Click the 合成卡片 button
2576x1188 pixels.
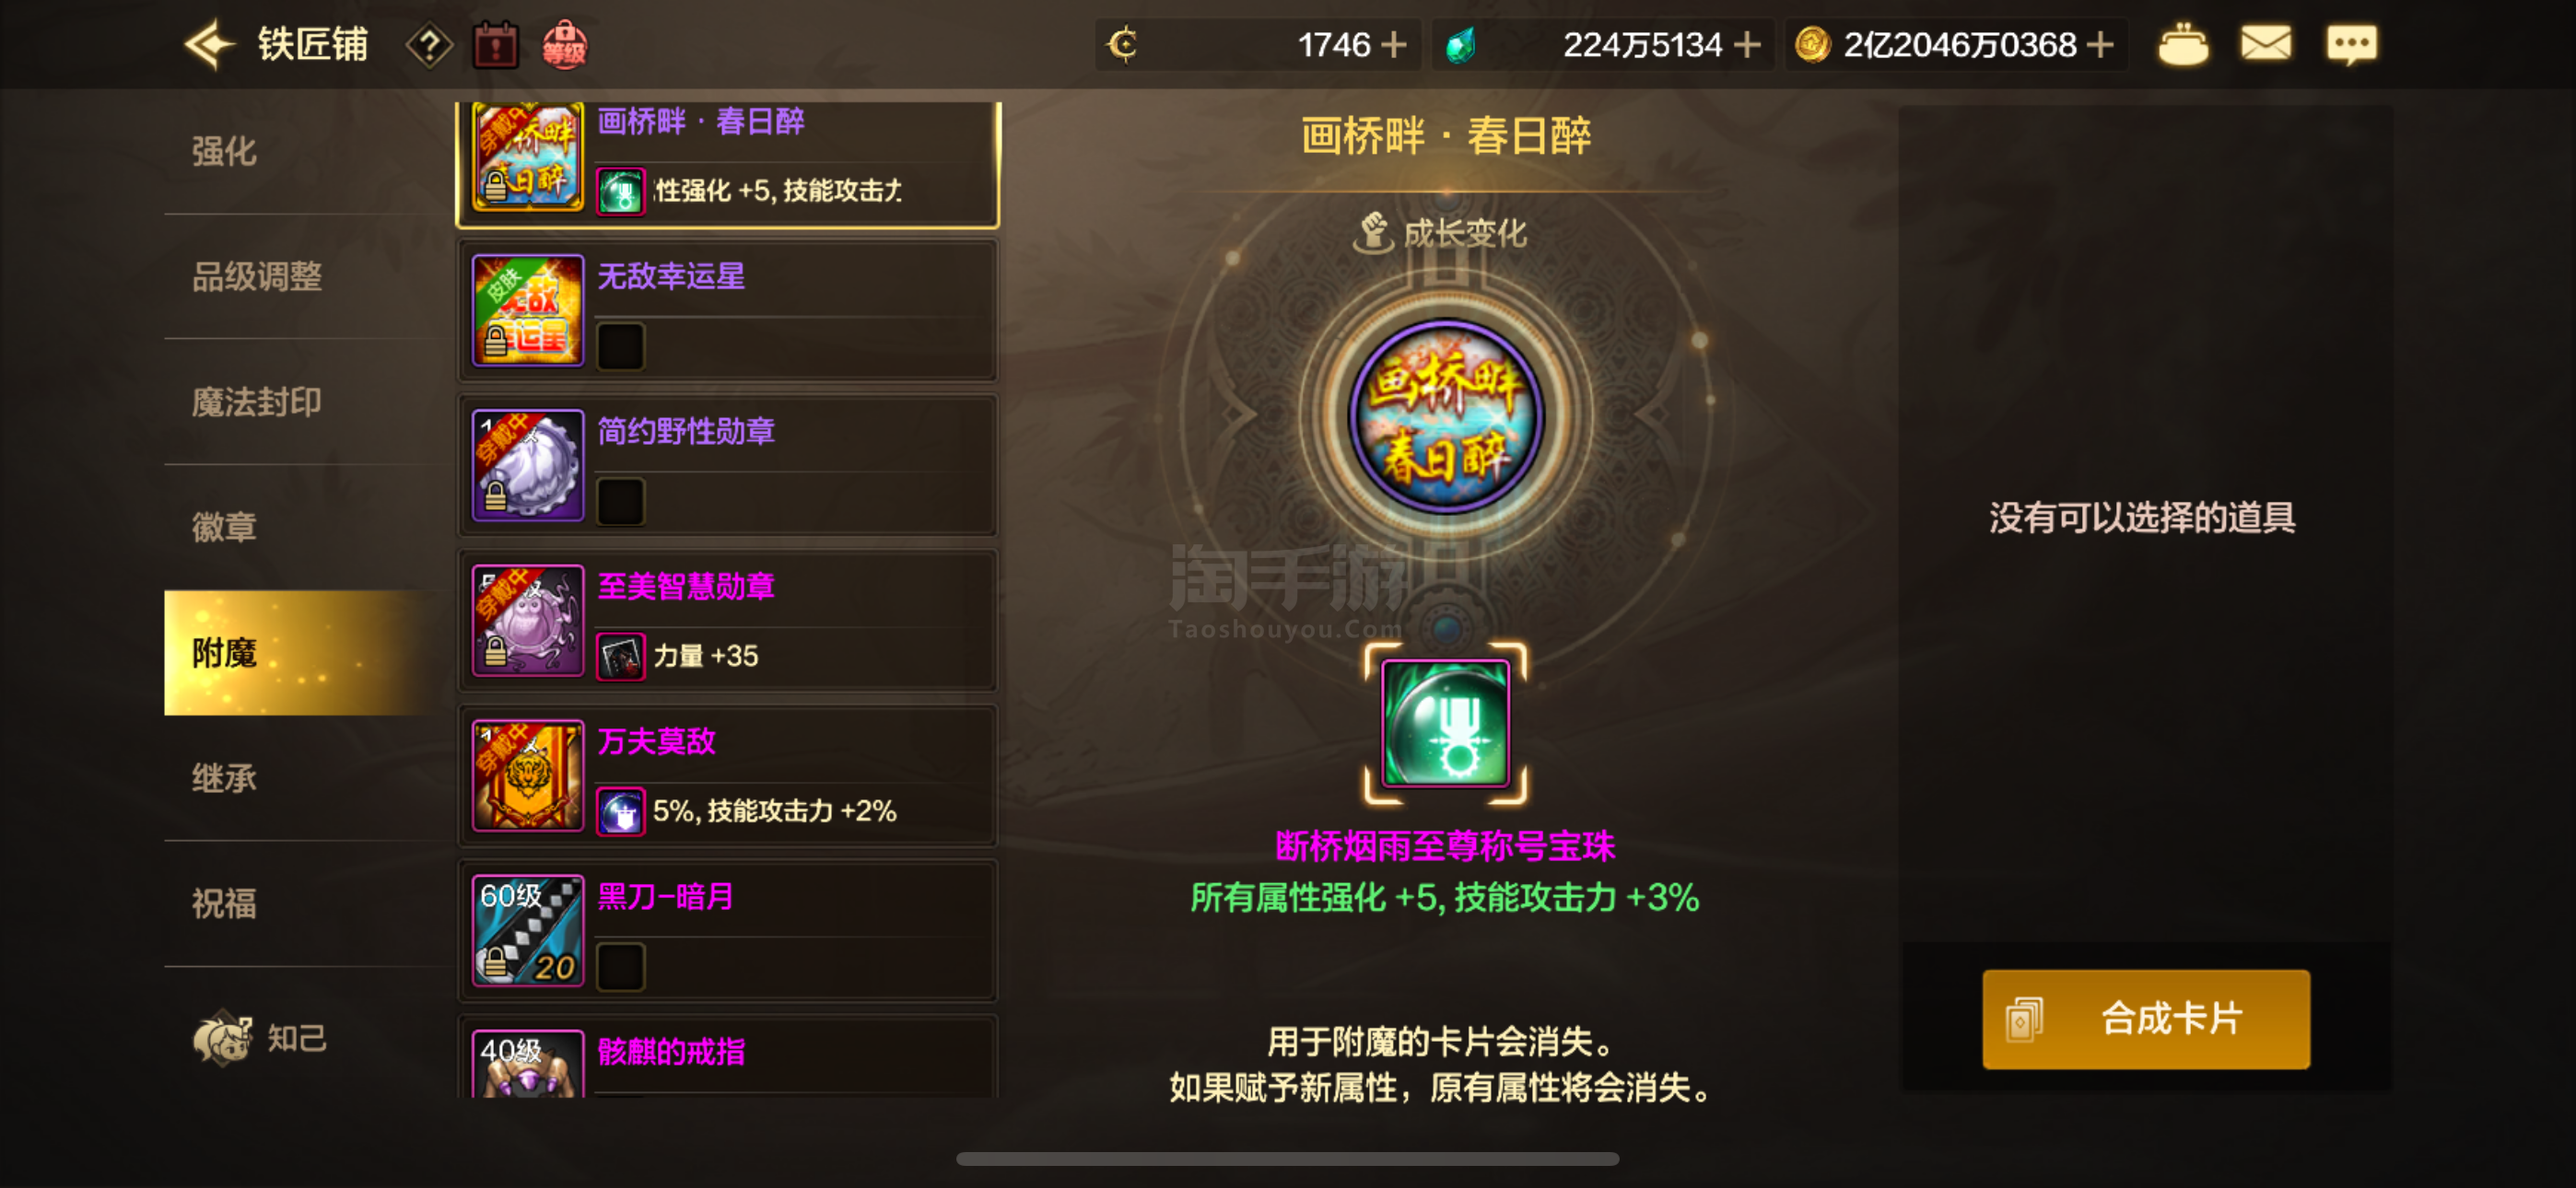pyautogui.click(x=2146, y=1019)
